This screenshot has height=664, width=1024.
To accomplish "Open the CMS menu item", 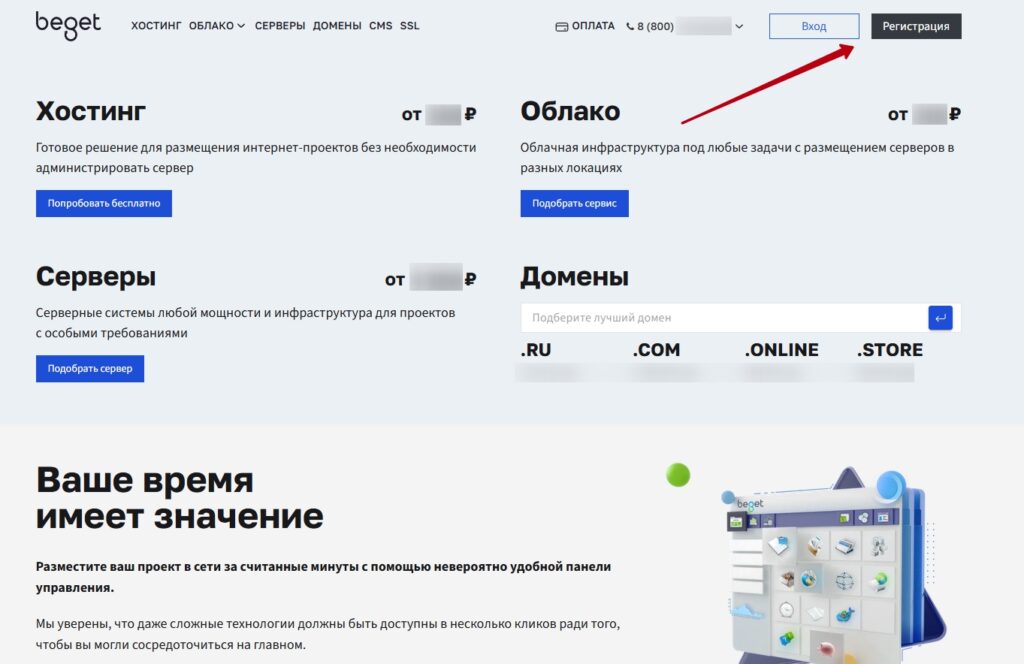I will pos(381,26).
